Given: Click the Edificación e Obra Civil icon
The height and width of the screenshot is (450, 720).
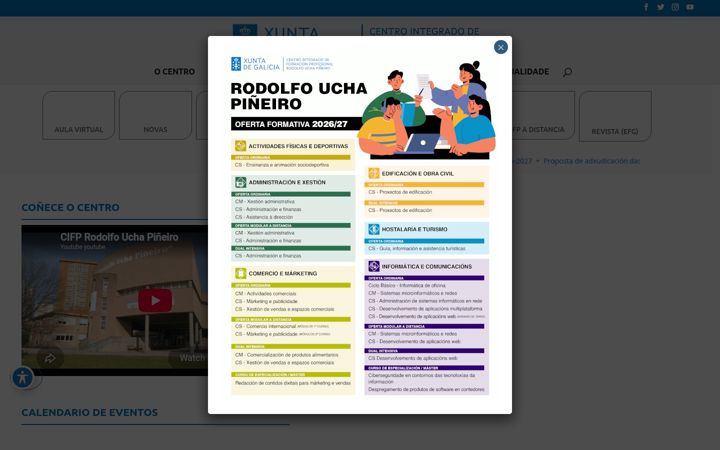Looking at the screenshot, I should (374, 173).
